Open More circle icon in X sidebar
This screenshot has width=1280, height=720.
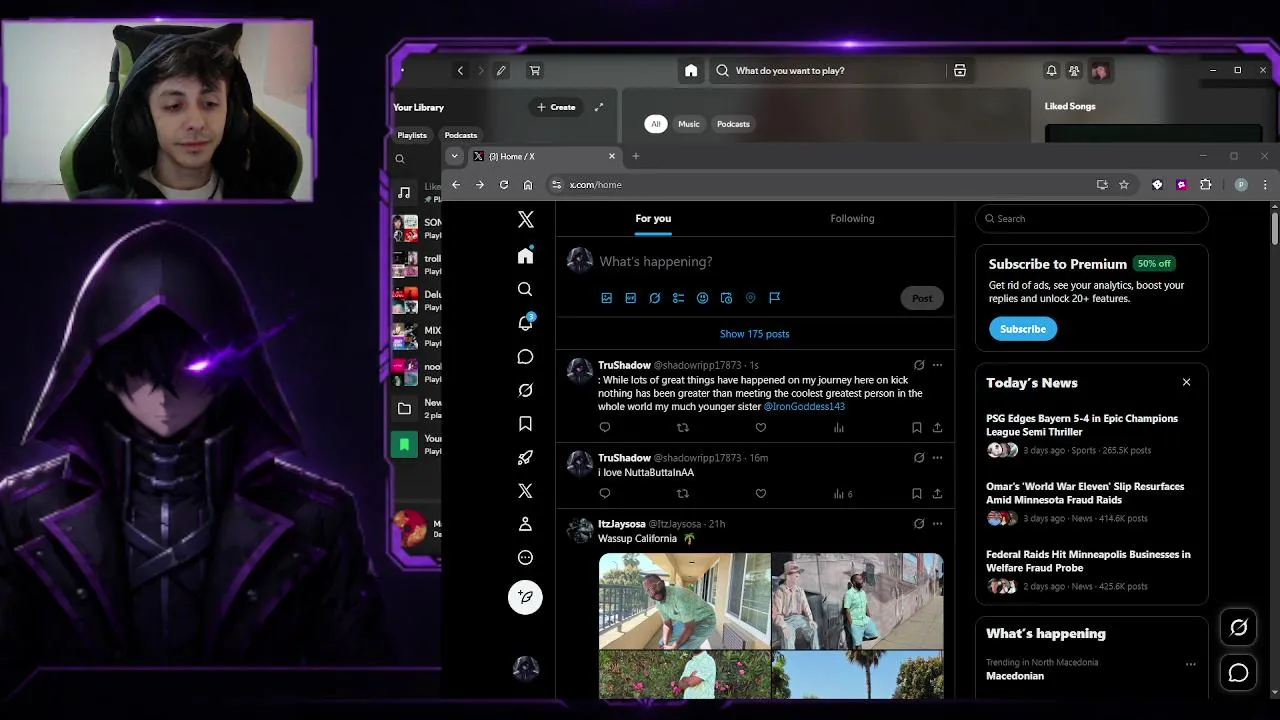(525, 558)
